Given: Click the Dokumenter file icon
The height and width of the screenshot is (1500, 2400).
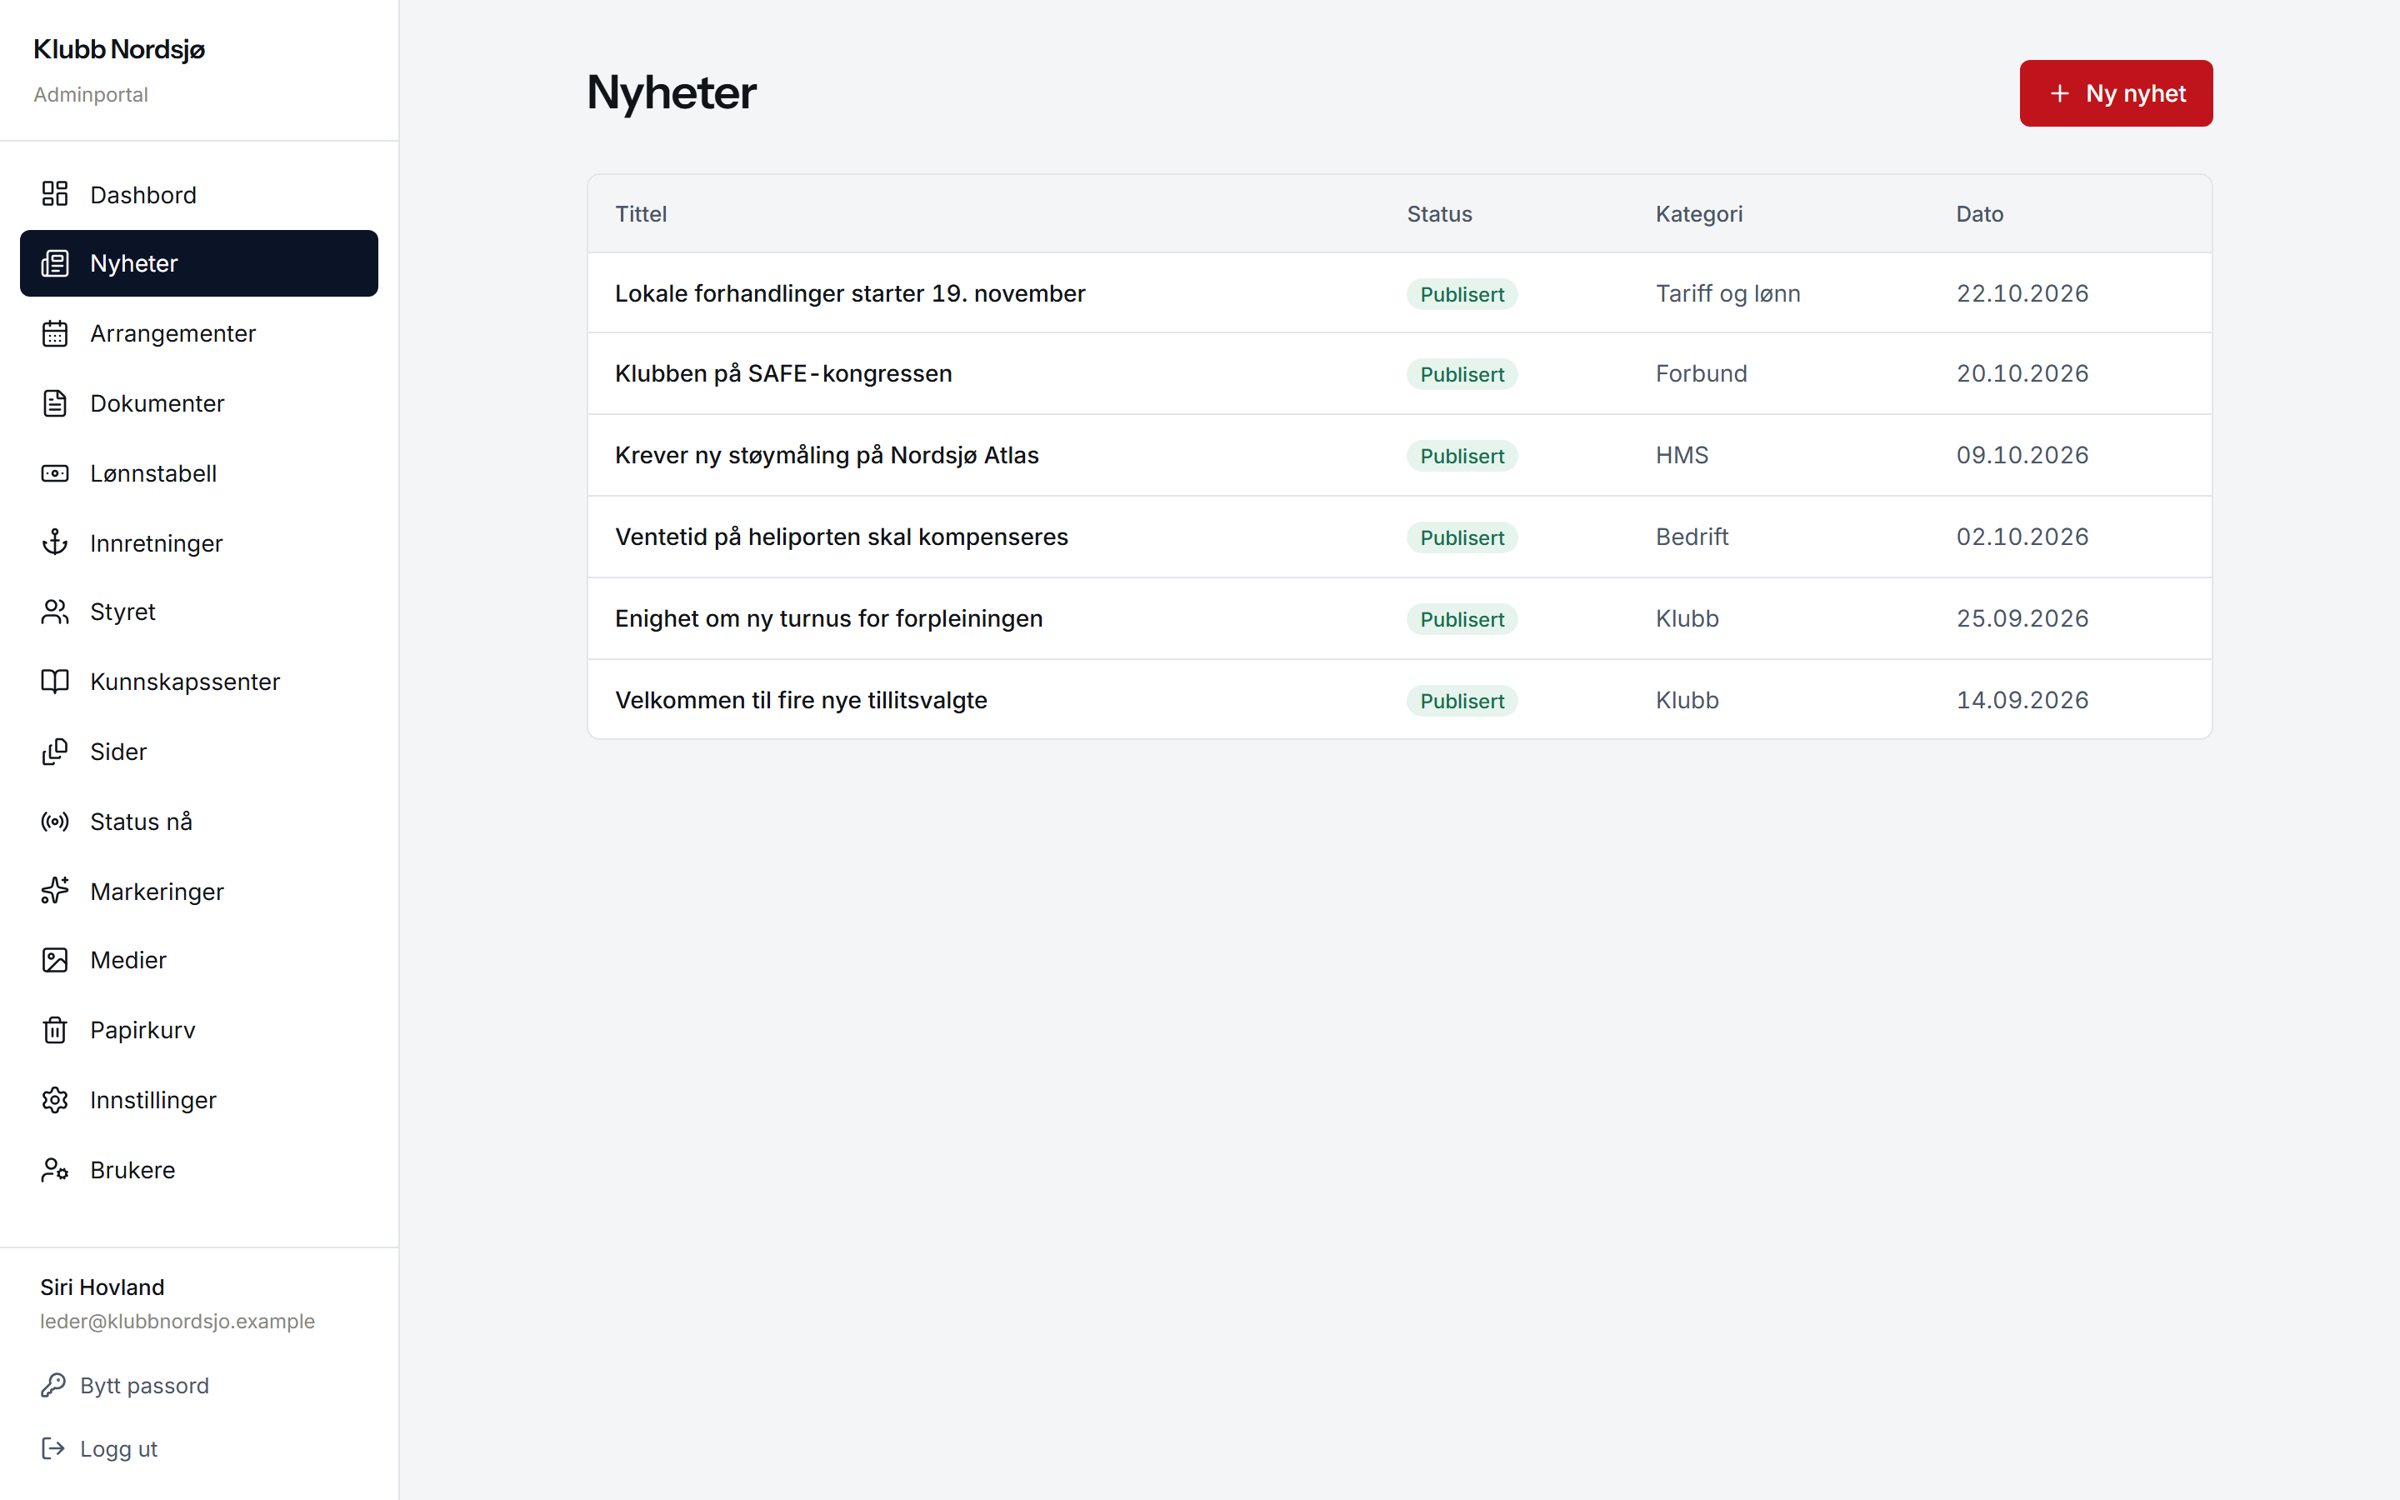Looking at the screenshot, I should point(55,403).
